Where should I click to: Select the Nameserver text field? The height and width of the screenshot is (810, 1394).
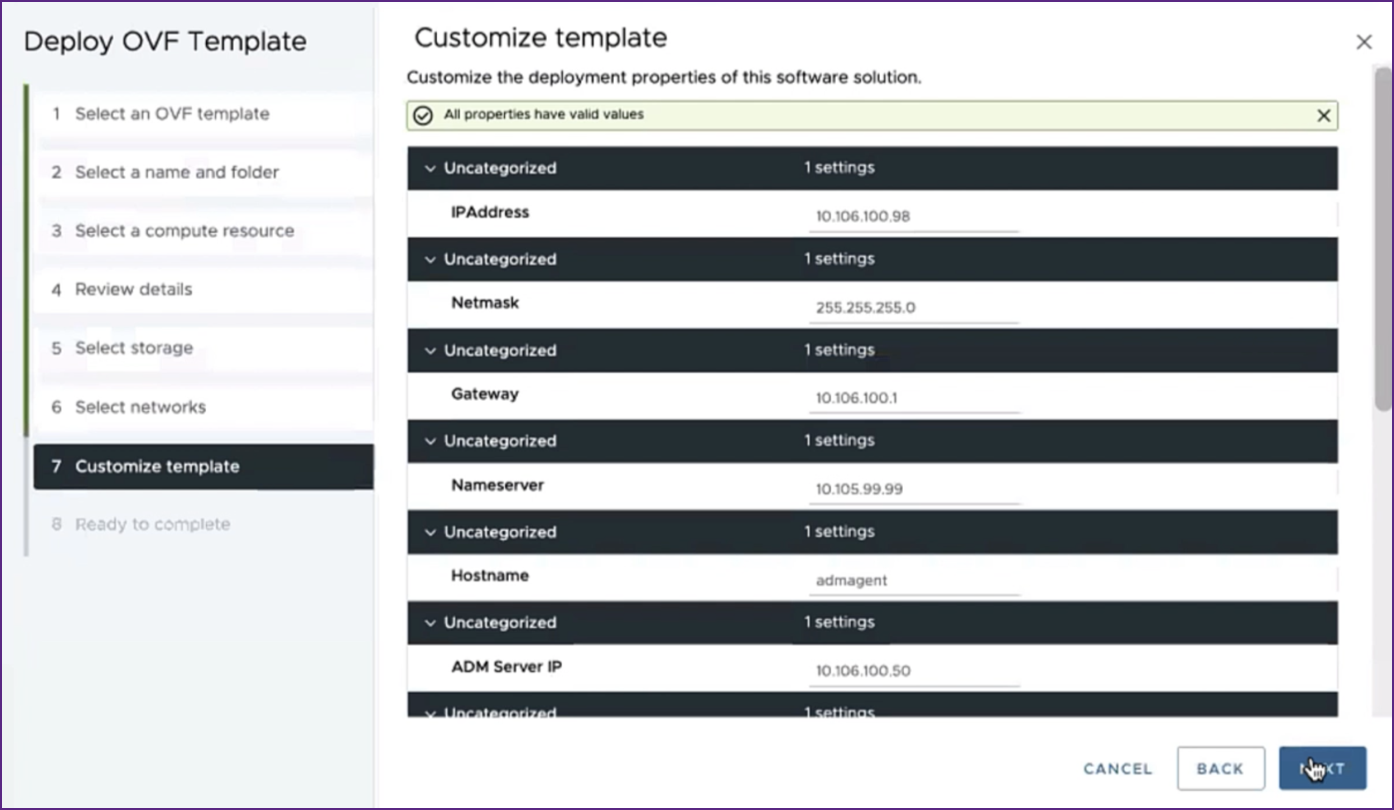click(913, 489)
